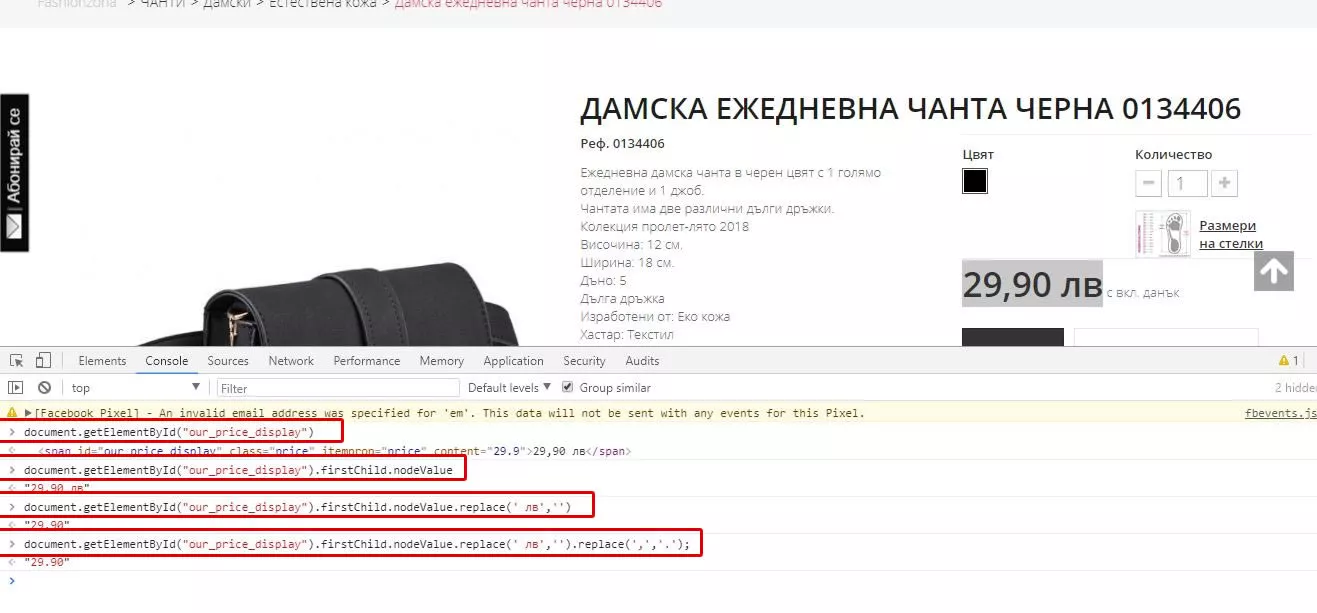The image size is (1317, 613).
Task: Open the Sources tab
Action: coord(228,360)
